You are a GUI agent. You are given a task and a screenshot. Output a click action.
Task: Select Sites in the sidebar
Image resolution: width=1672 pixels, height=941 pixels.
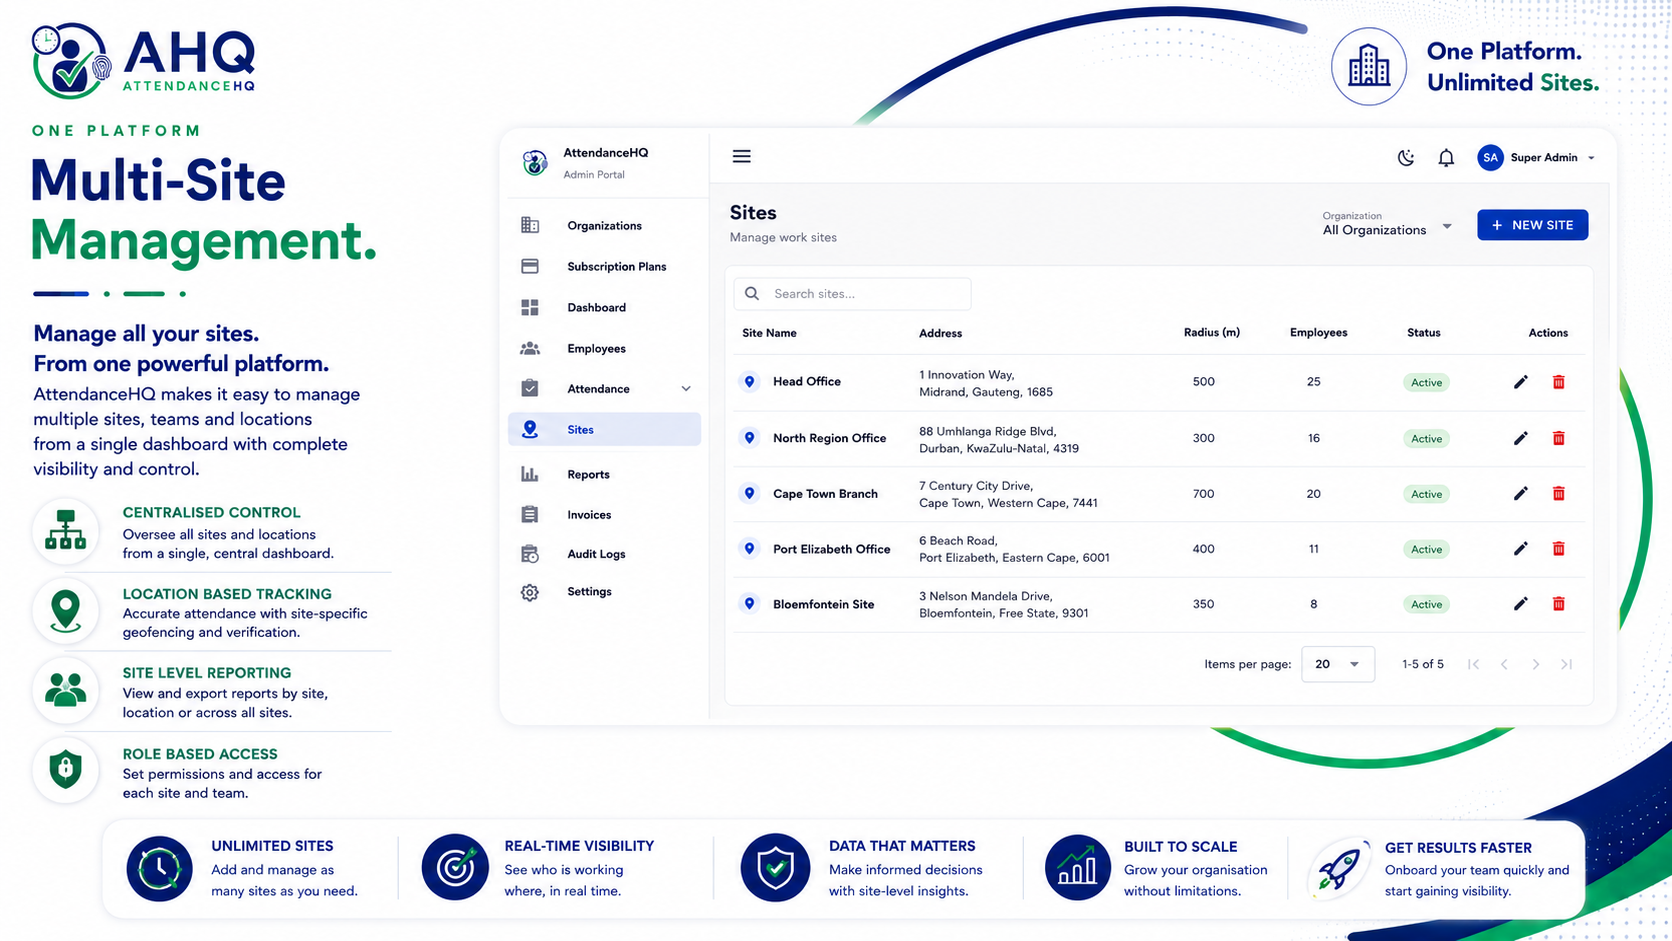point(604,430)
